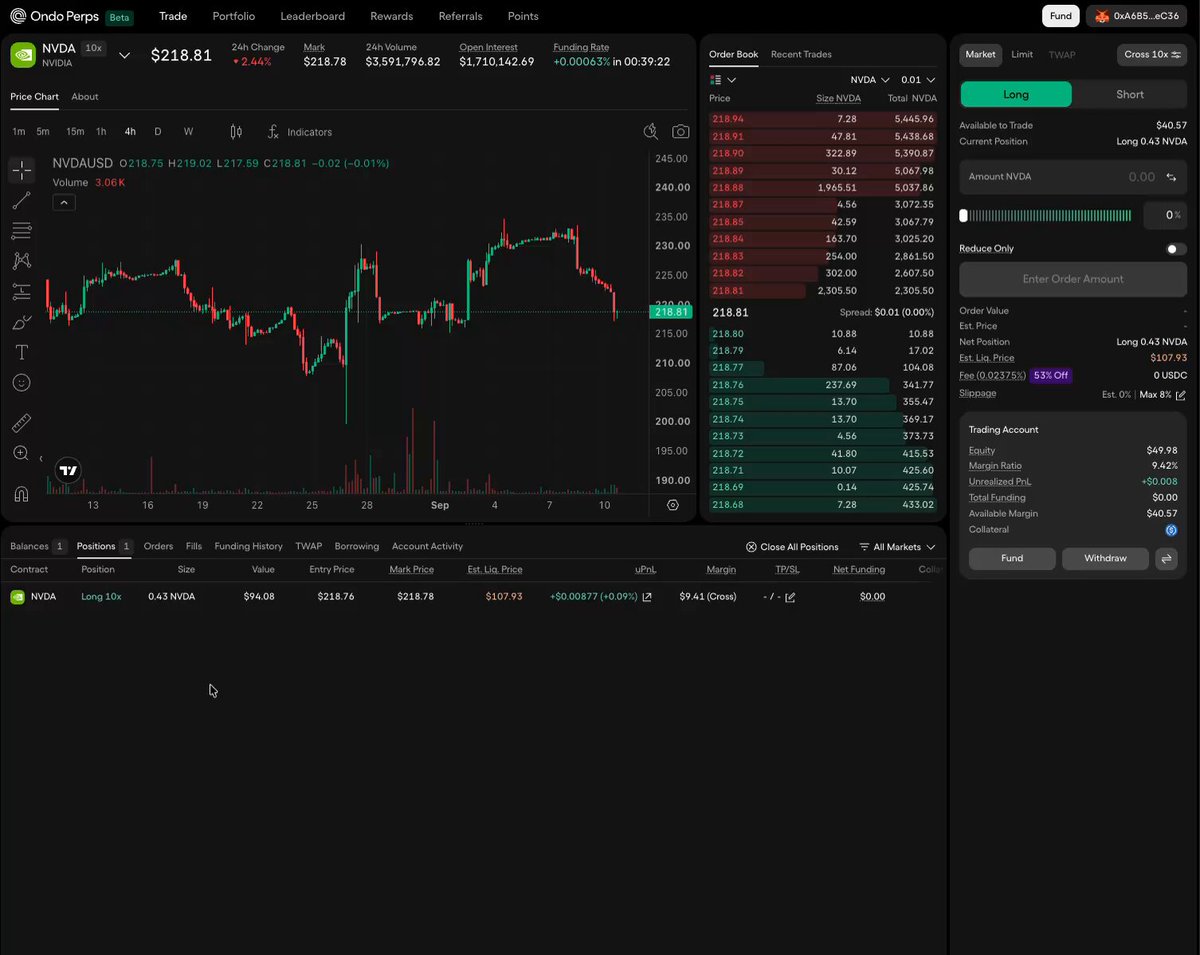Select the Short side toggle
Screen dimensions: 1200x955
point(1130,94)
